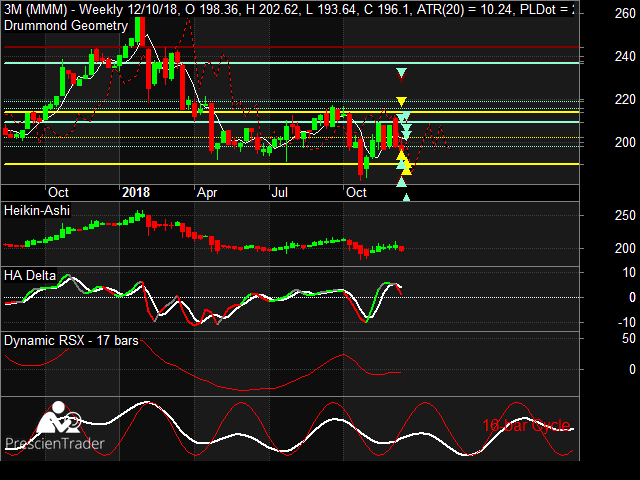
Task: Click the 0 label on Dynamic RSX axis
Action: click(x=632, y=369)
